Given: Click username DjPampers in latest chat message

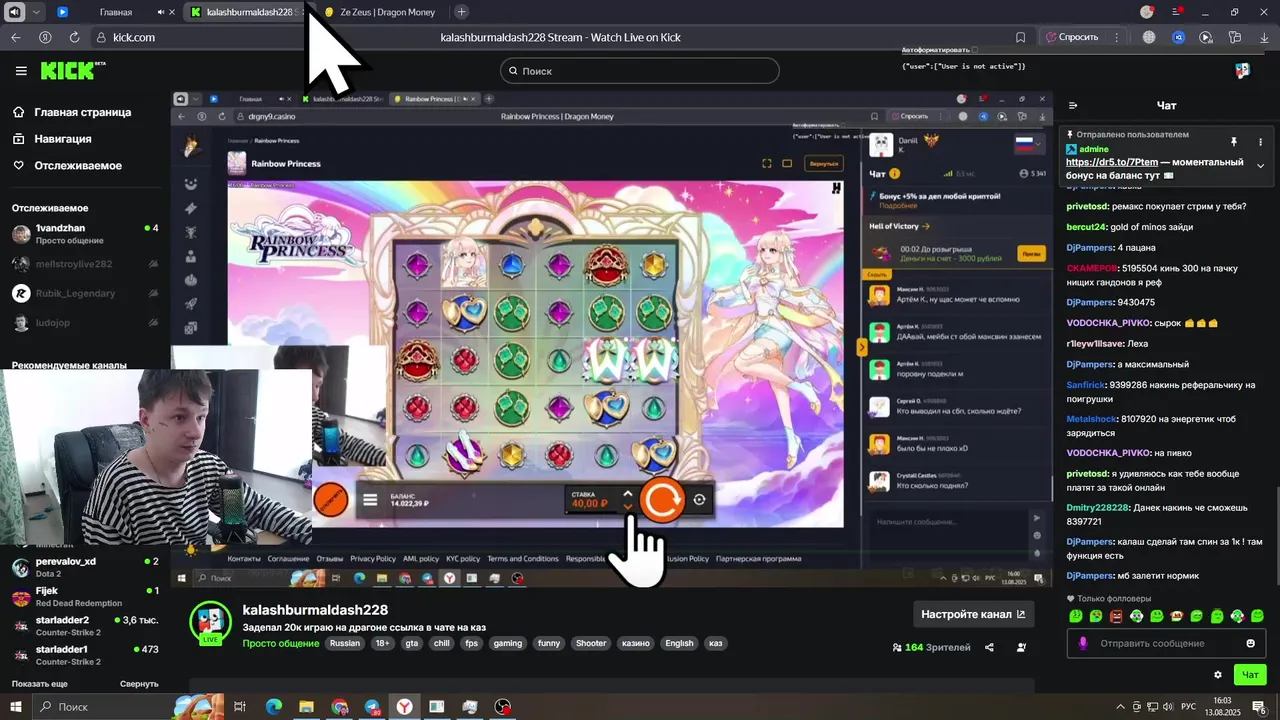Looking at the screenshot, I should tap(1088, 576).
